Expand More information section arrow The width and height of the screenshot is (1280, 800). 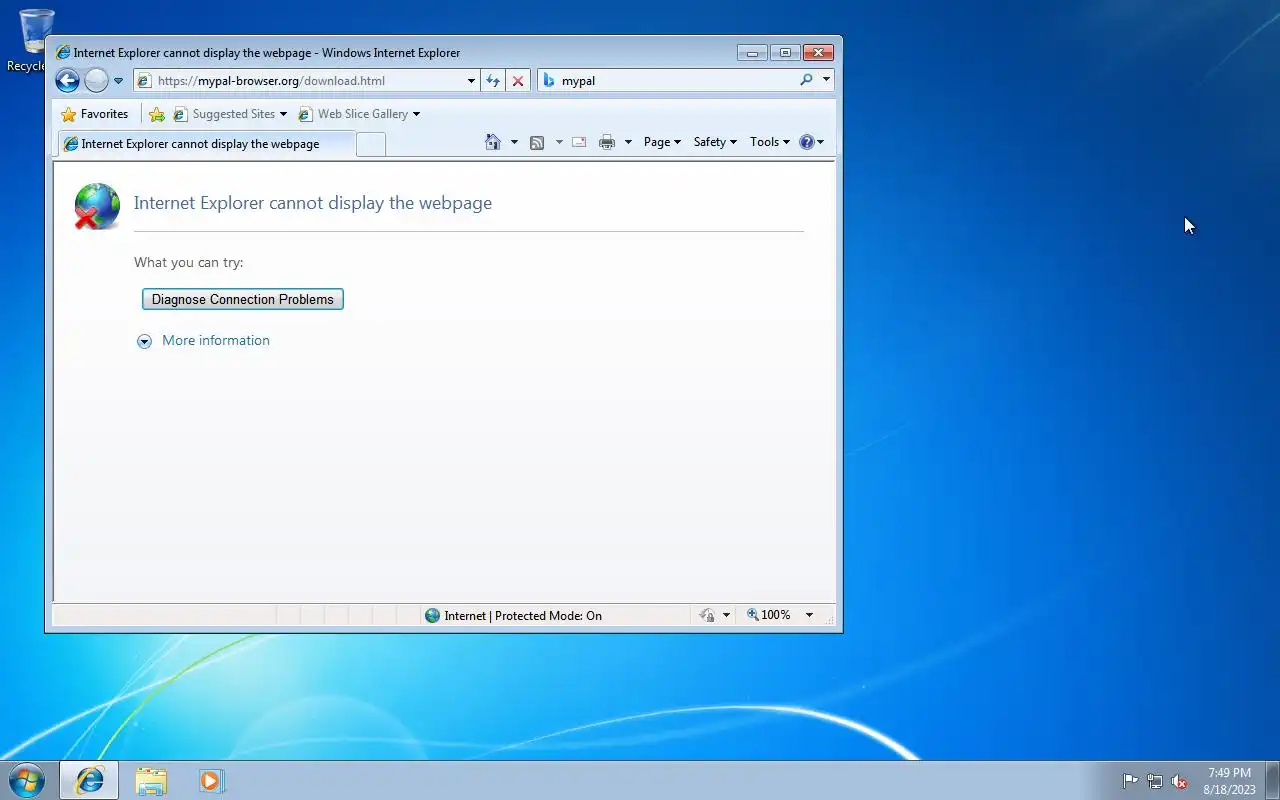click(144, 341)
